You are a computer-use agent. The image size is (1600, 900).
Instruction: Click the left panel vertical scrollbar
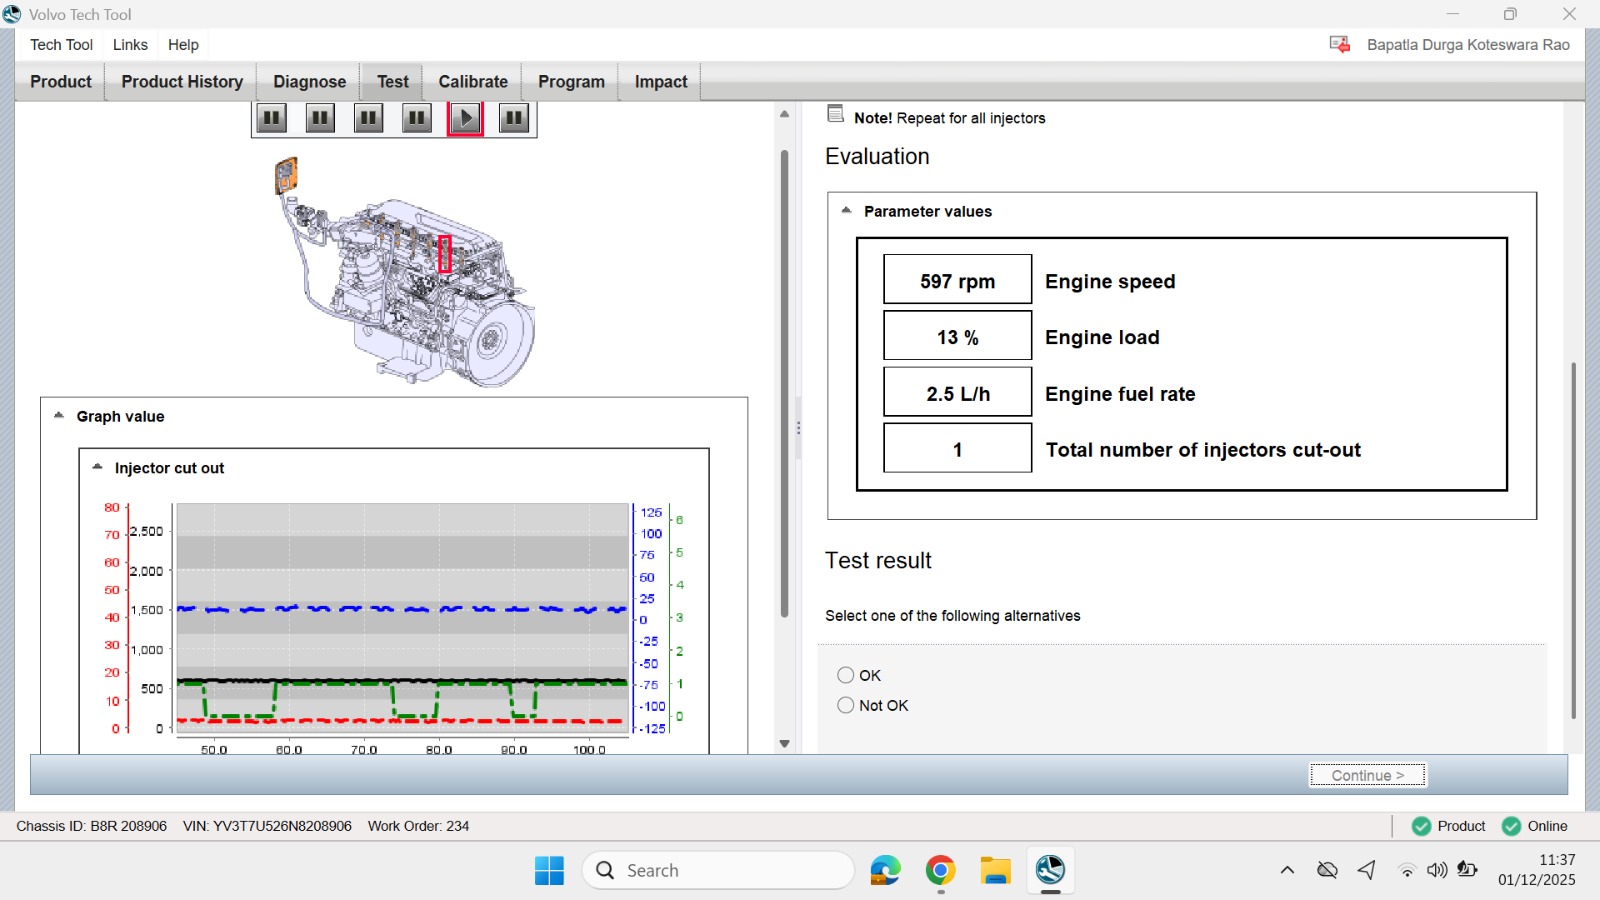[785, 384]
